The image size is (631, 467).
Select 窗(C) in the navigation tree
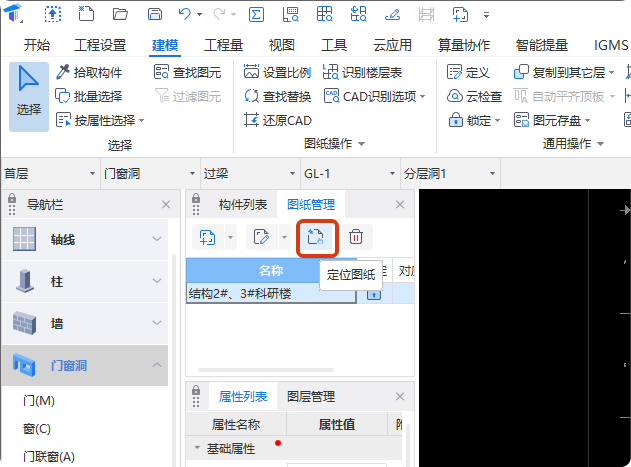point(37,429)
